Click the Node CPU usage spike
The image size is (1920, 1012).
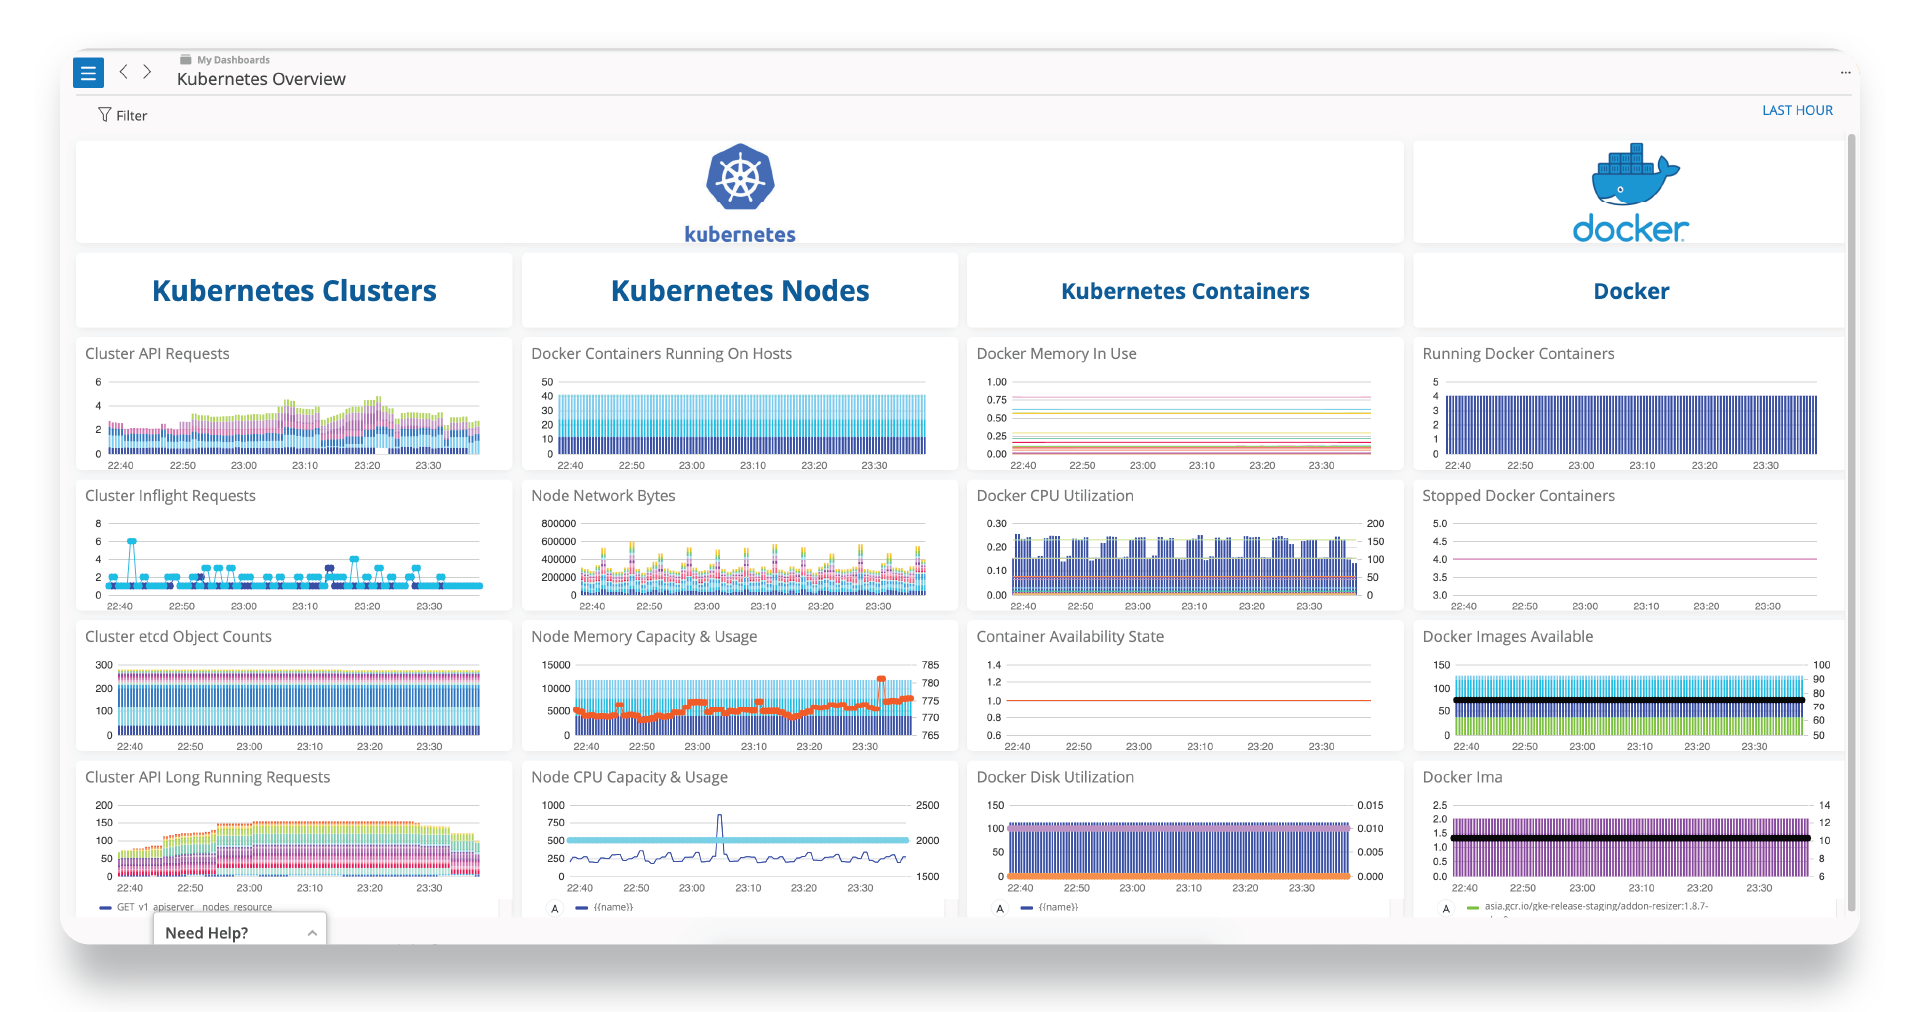pyautogui.click(x=719, y=836)
